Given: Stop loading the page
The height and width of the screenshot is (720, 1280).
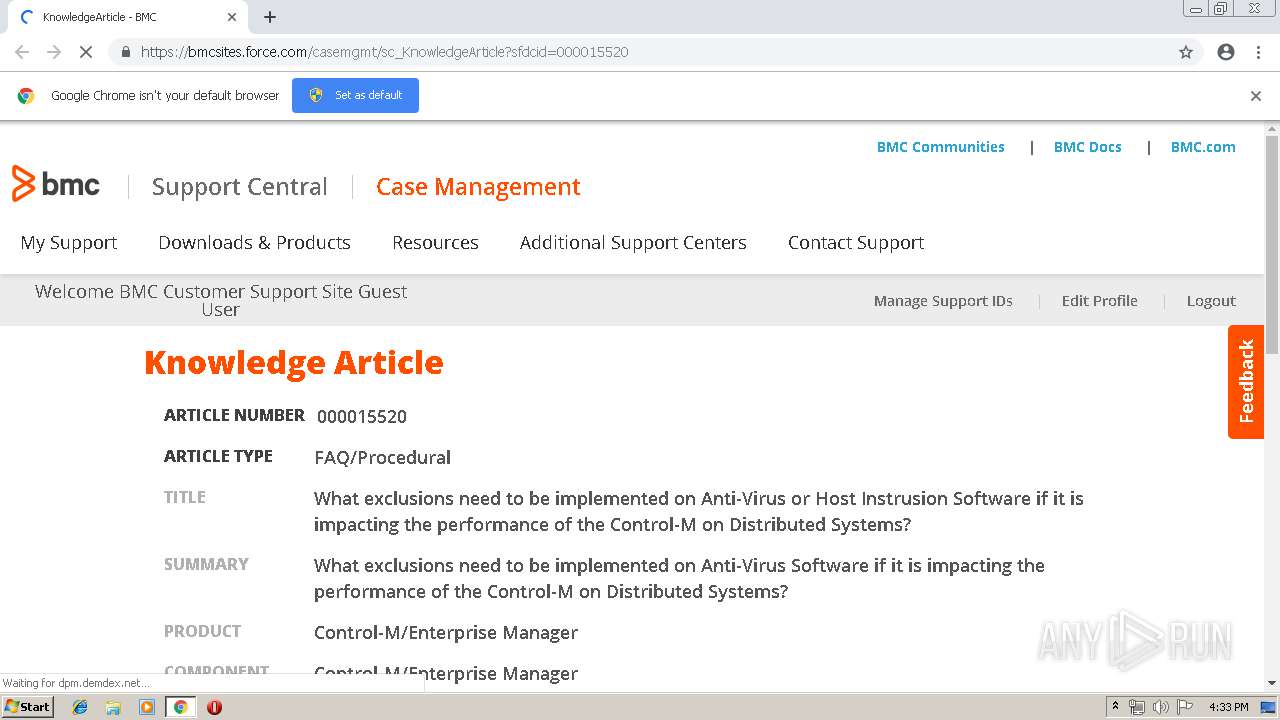Looking at the screenshot, I should [86, 52].
